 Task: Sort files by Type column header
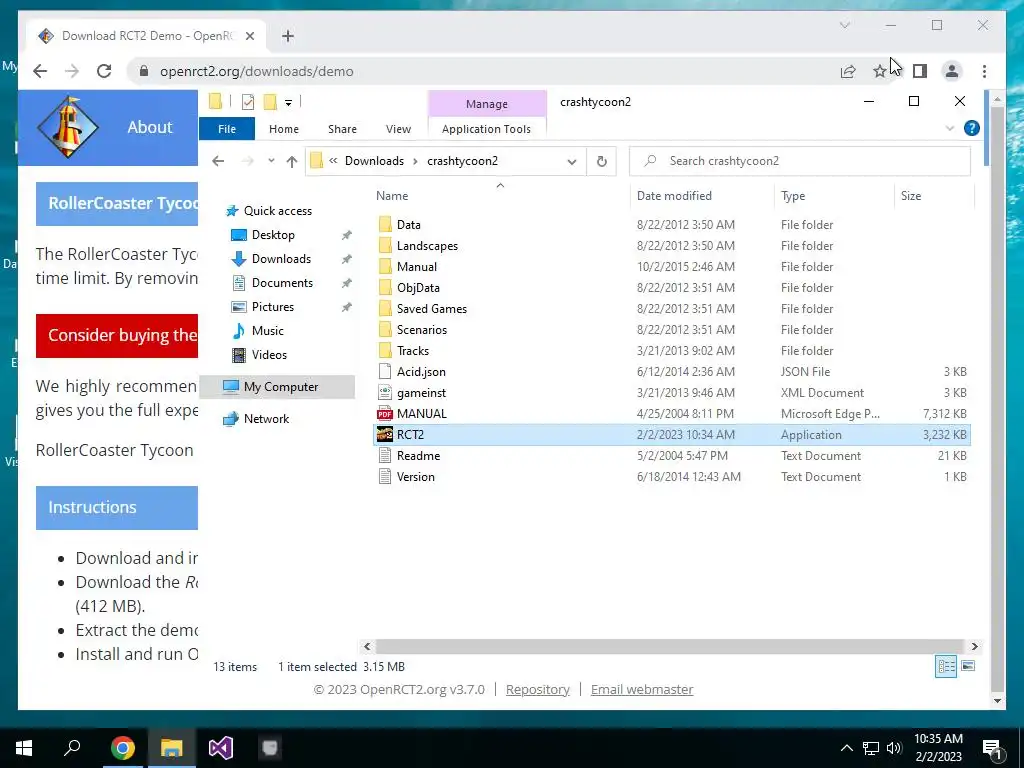click(x=793, y=196)
